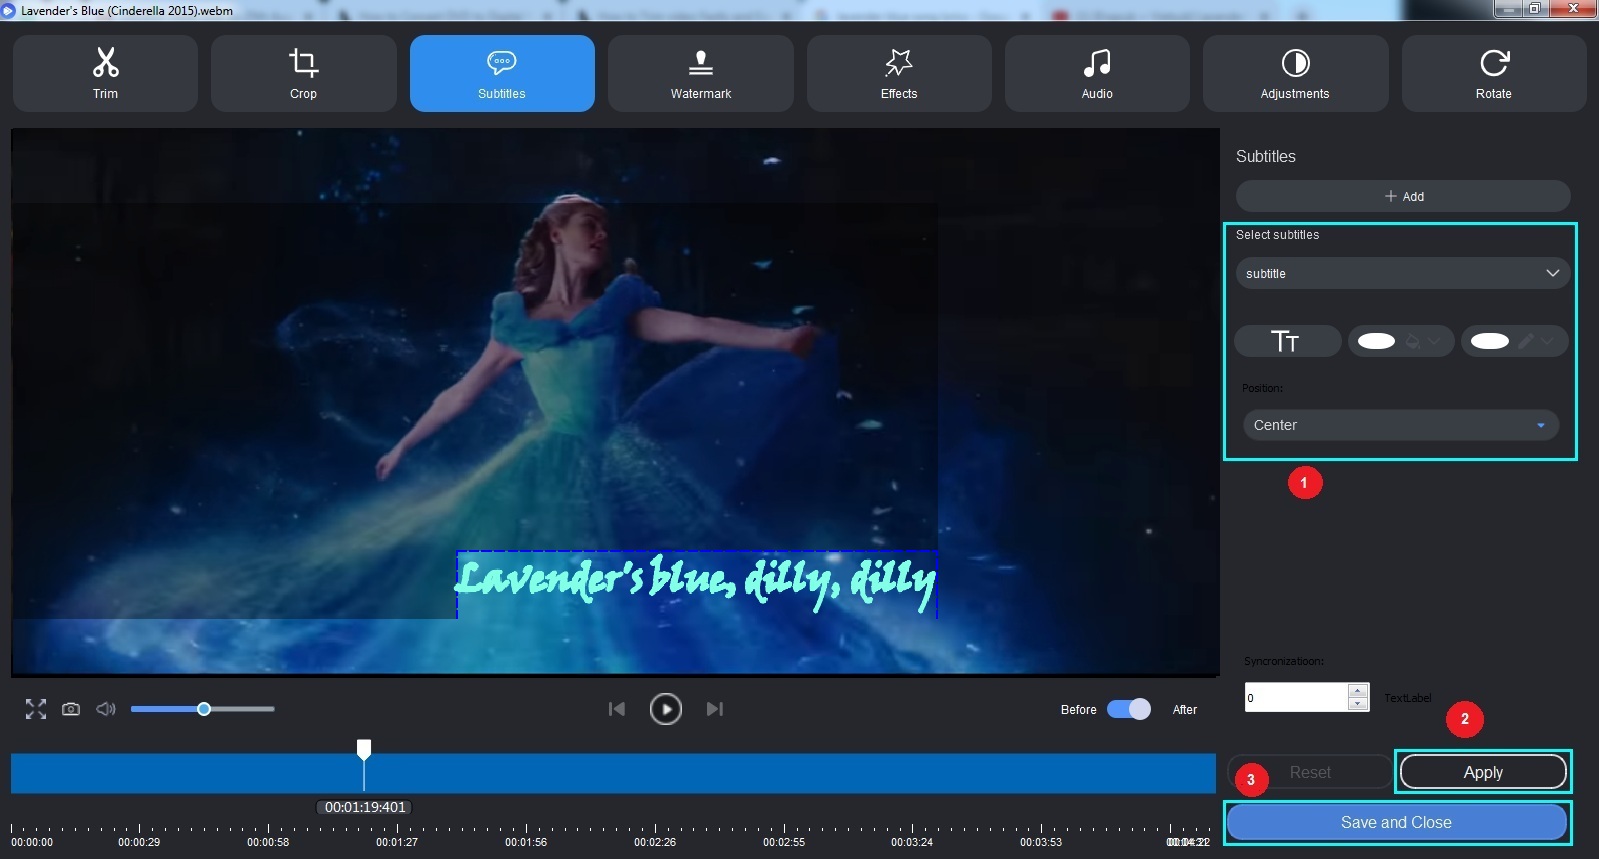Add a new subtitle file

tap(1403, 196)
